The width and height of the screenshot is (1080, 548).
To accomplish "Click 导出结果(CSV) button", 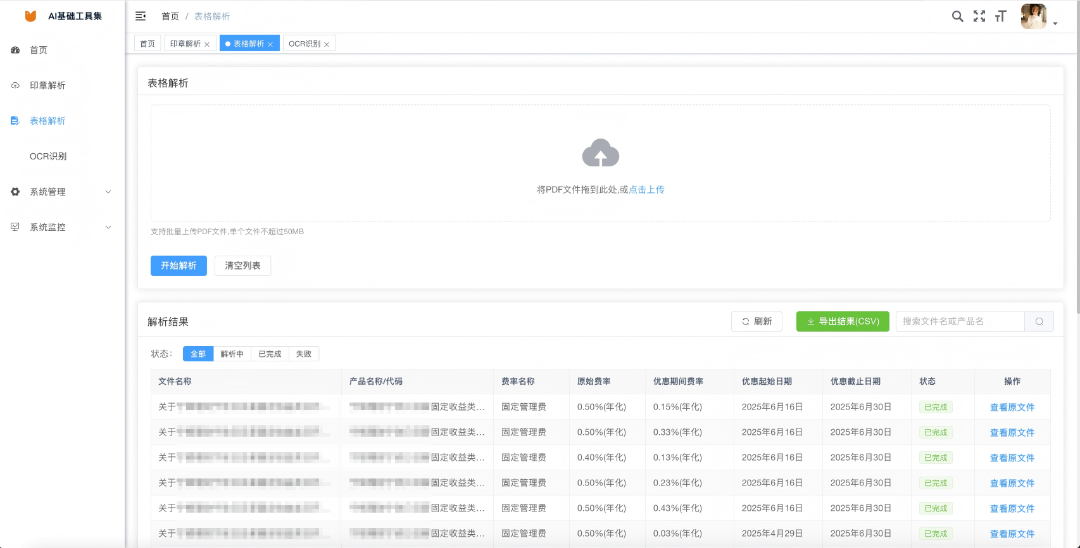I will (842, 322).
